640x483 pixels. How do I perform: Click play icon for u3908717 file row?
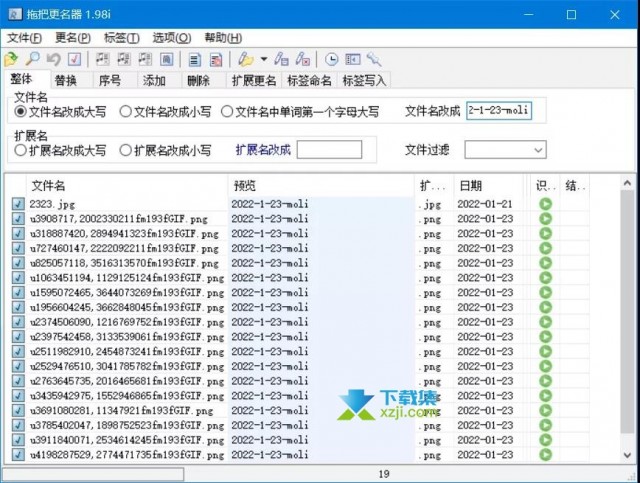point(545,218)
